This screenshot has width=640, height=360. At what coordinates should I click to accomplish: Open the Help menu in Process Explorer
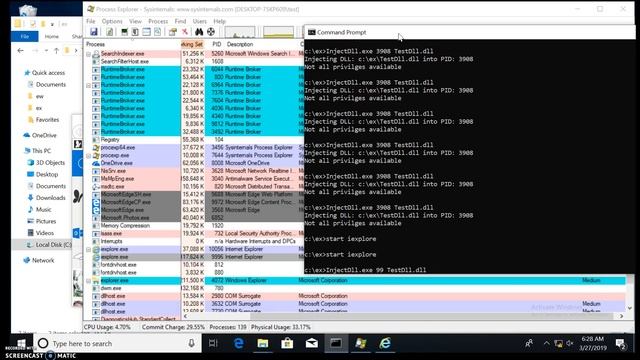point(220,21)
